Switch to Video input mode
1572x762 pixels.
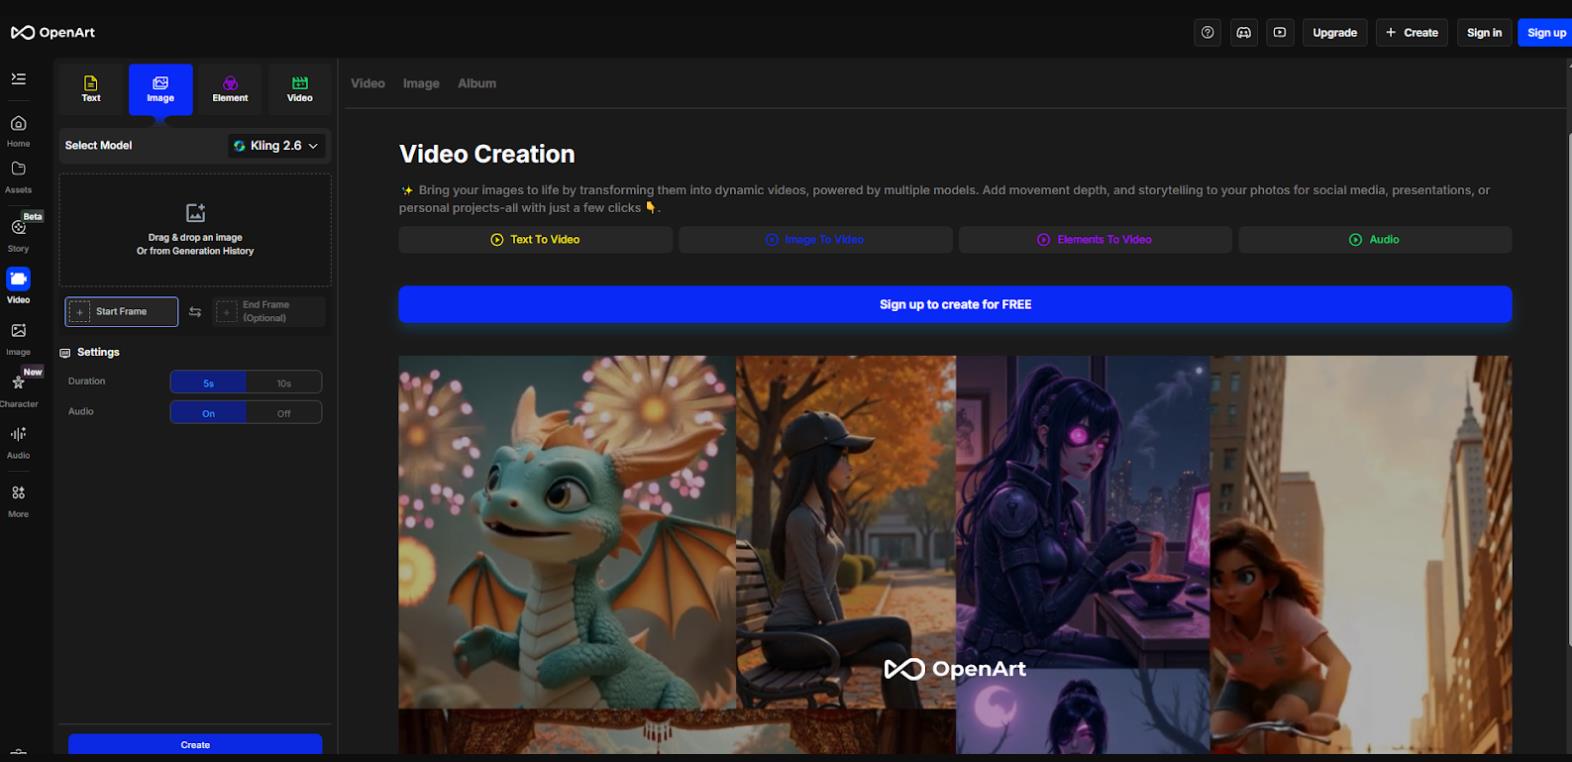pos(300,89)
